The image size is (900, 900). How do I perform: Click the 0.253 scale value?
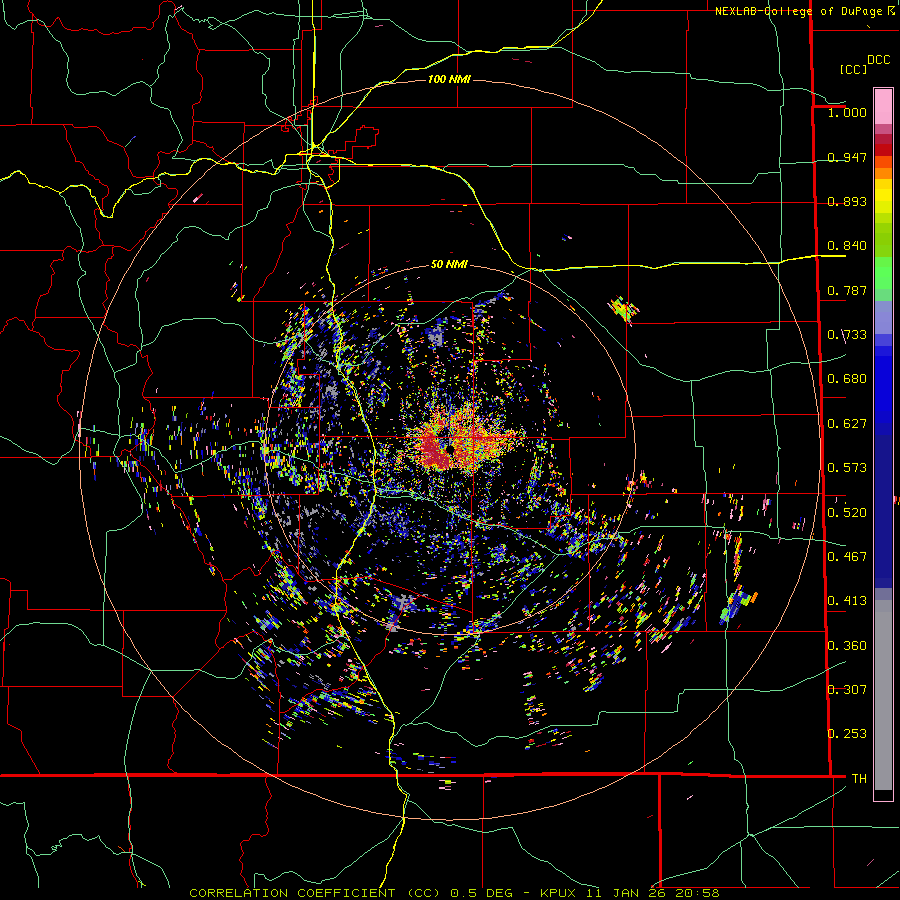point(847,734)
